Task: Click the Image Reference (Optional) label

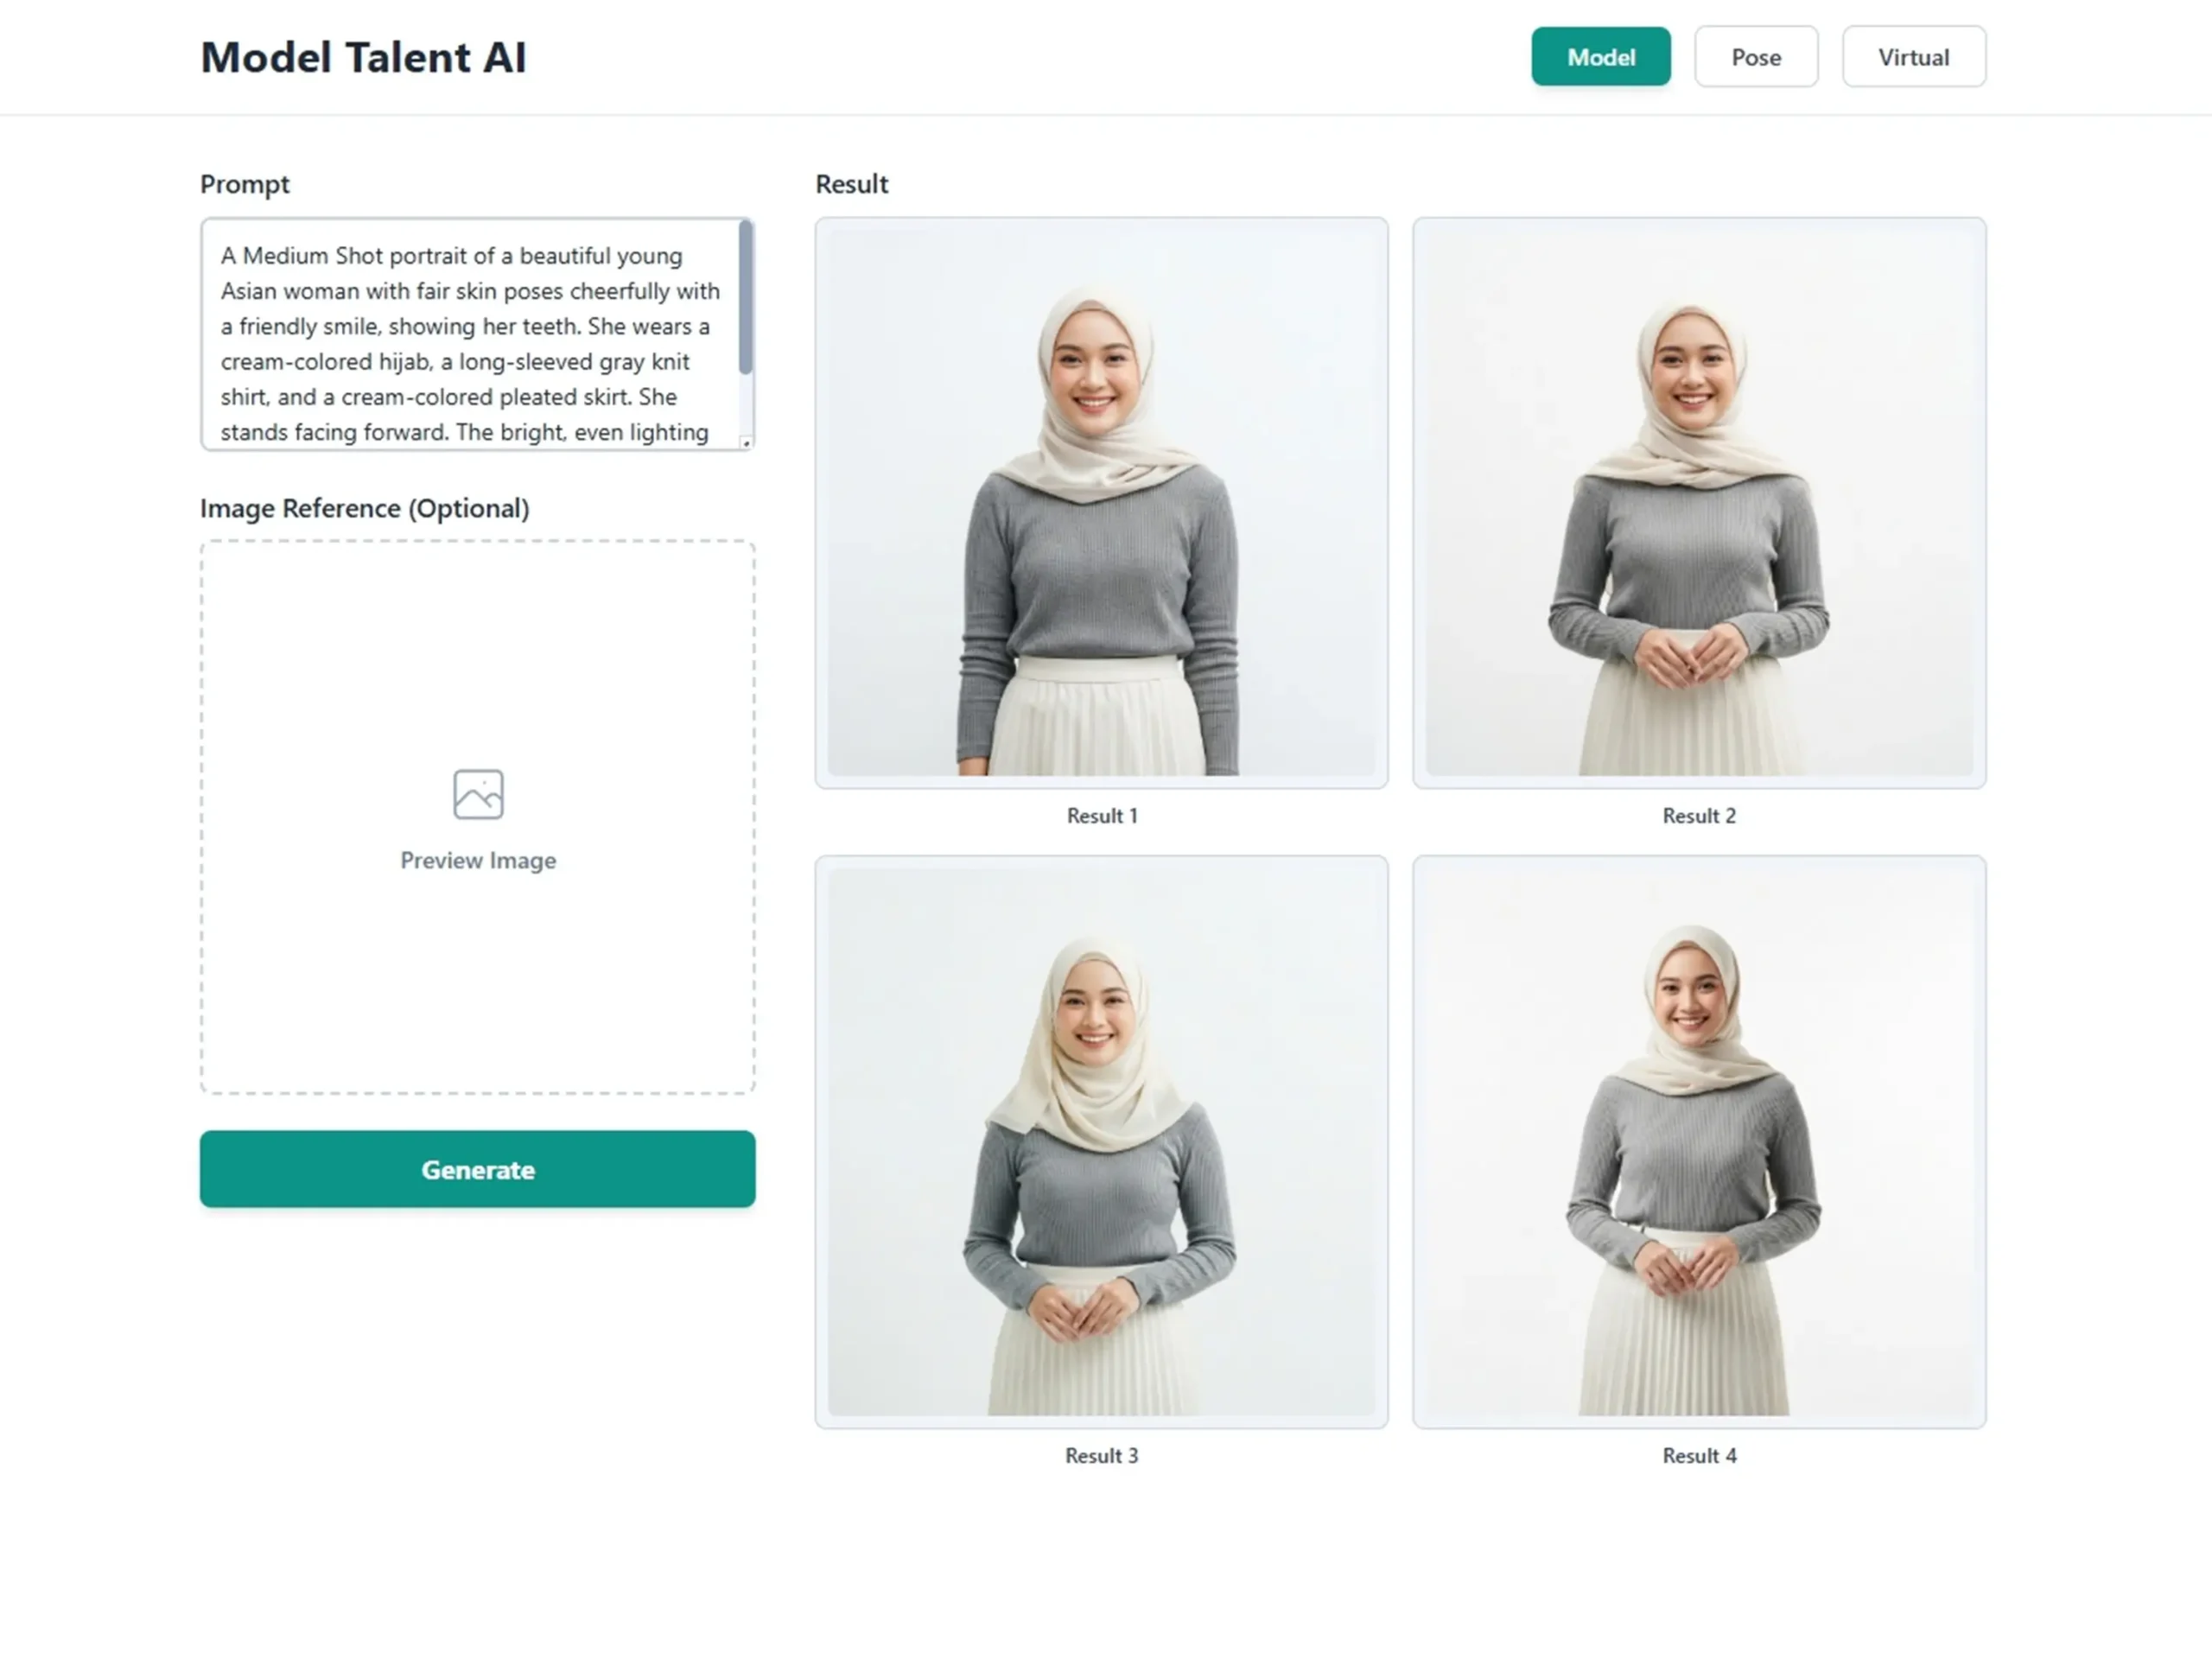Action: click(x=364, y=508)
